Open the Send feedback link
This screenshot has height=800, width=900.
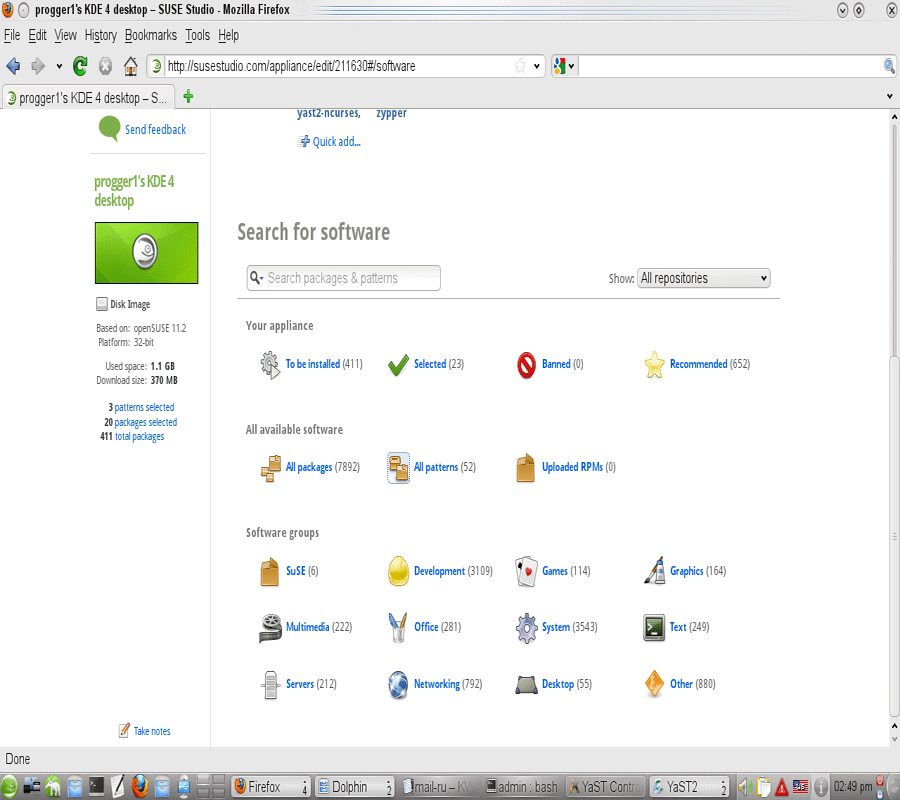pyautogui.click(x=156, y=130)
